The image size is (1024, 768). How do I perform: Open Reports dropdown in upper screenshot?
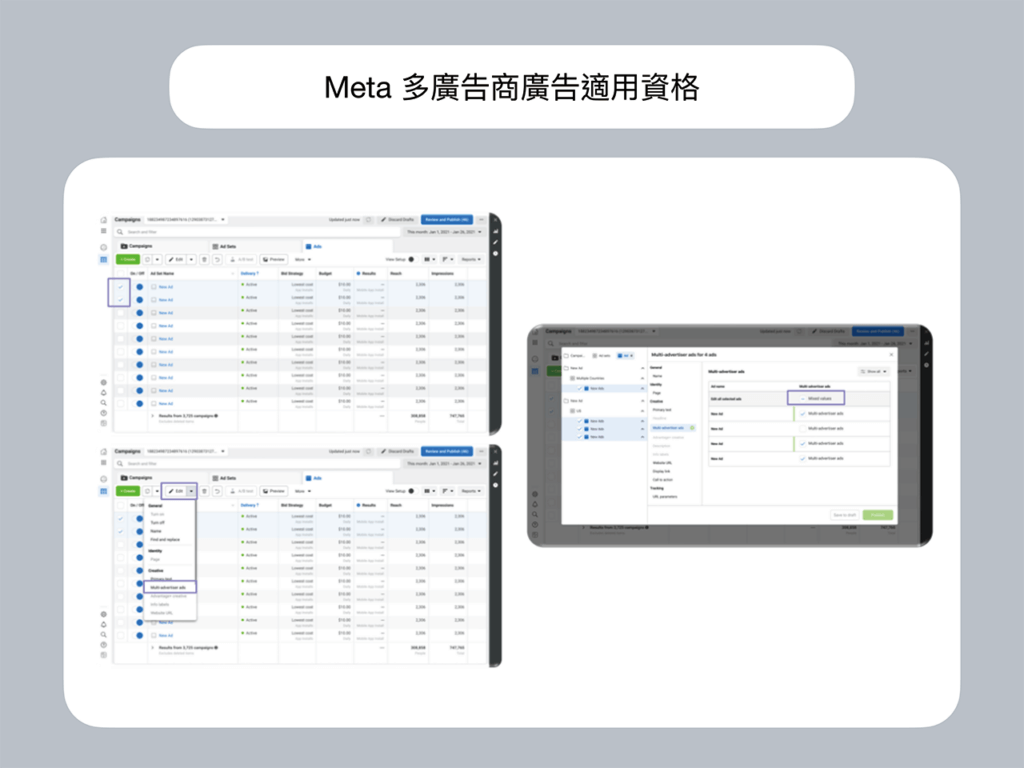point(471,259)
